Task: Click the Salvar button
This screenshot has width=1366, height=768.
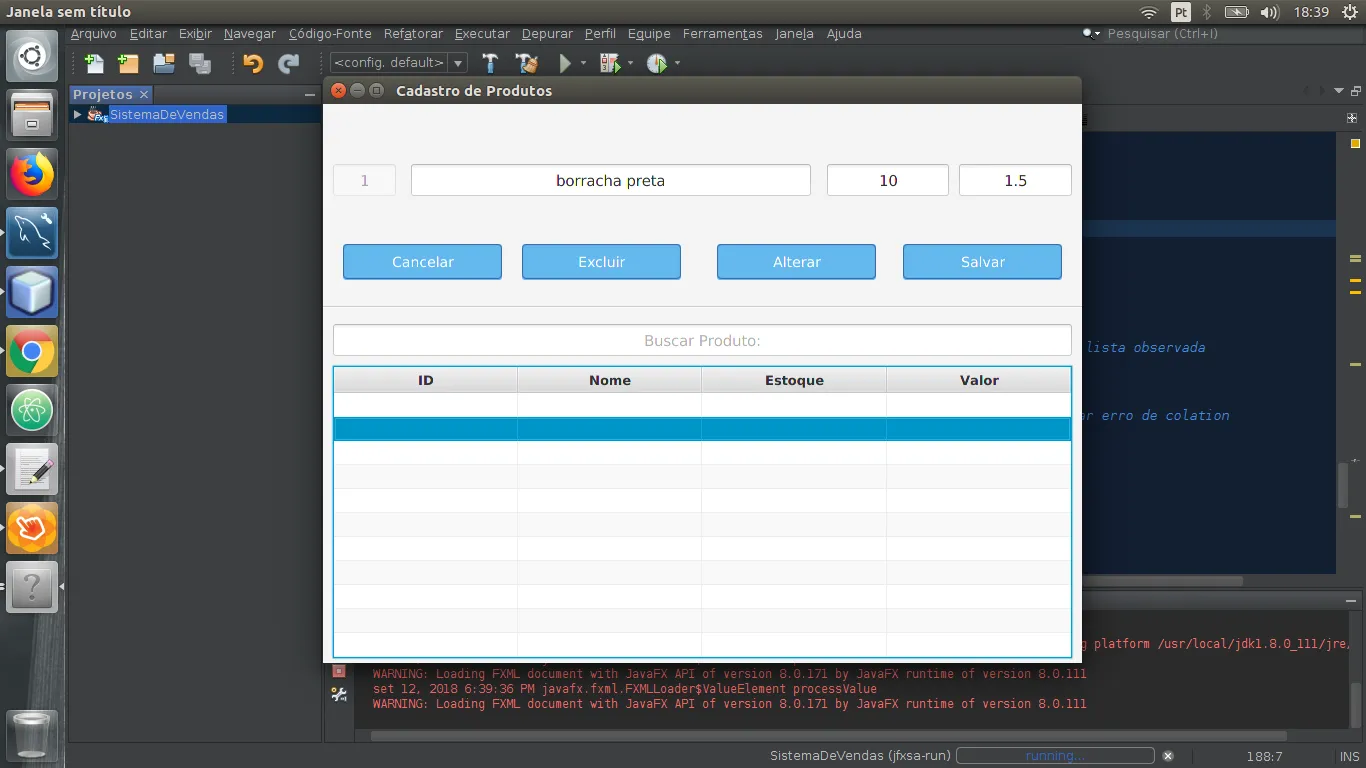Action: pos(982,262)
